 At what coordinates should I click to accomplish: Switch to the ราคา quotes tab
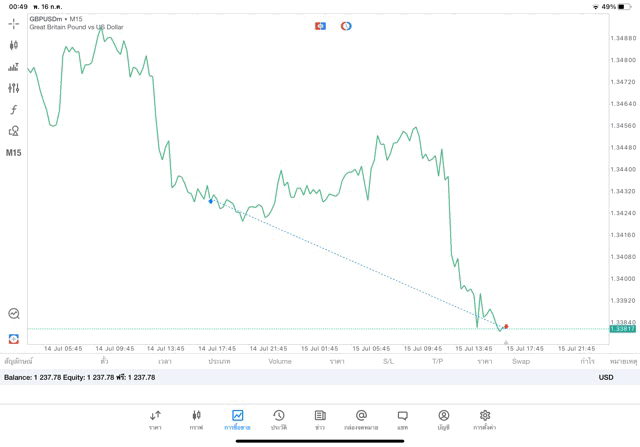tap(155, 418)
